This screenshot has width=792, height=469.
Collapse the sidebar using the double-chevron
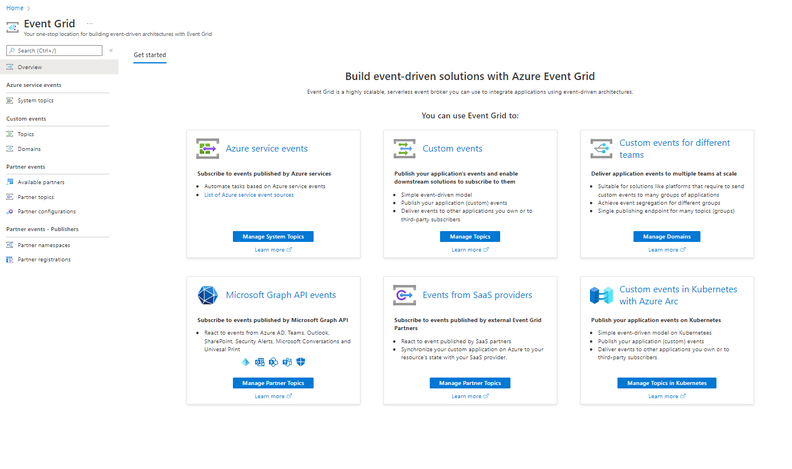(x=111, y=50)
